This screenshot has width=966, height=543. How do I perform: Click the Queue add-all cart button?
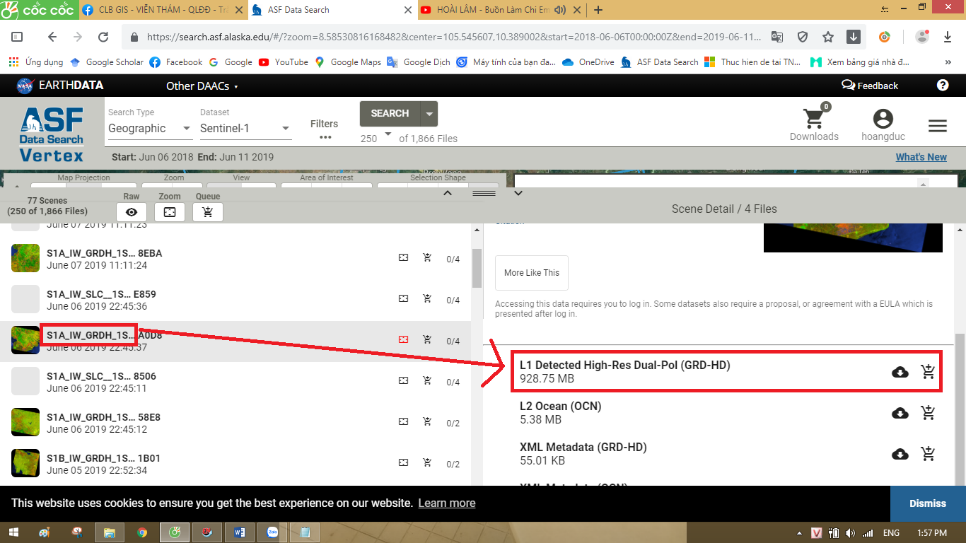click(x=208, y=212)
